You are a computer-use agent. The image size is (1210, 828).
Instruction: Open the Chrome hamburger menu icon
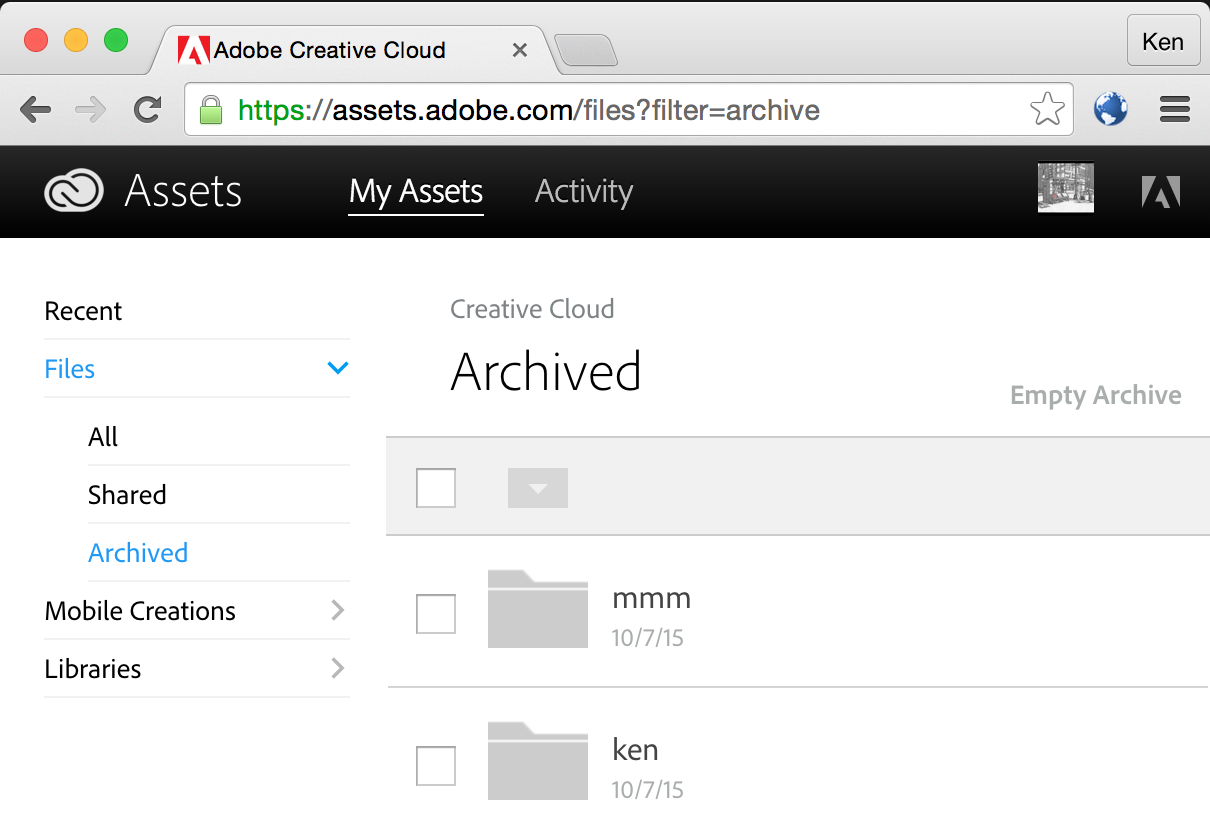[1175, 109]
